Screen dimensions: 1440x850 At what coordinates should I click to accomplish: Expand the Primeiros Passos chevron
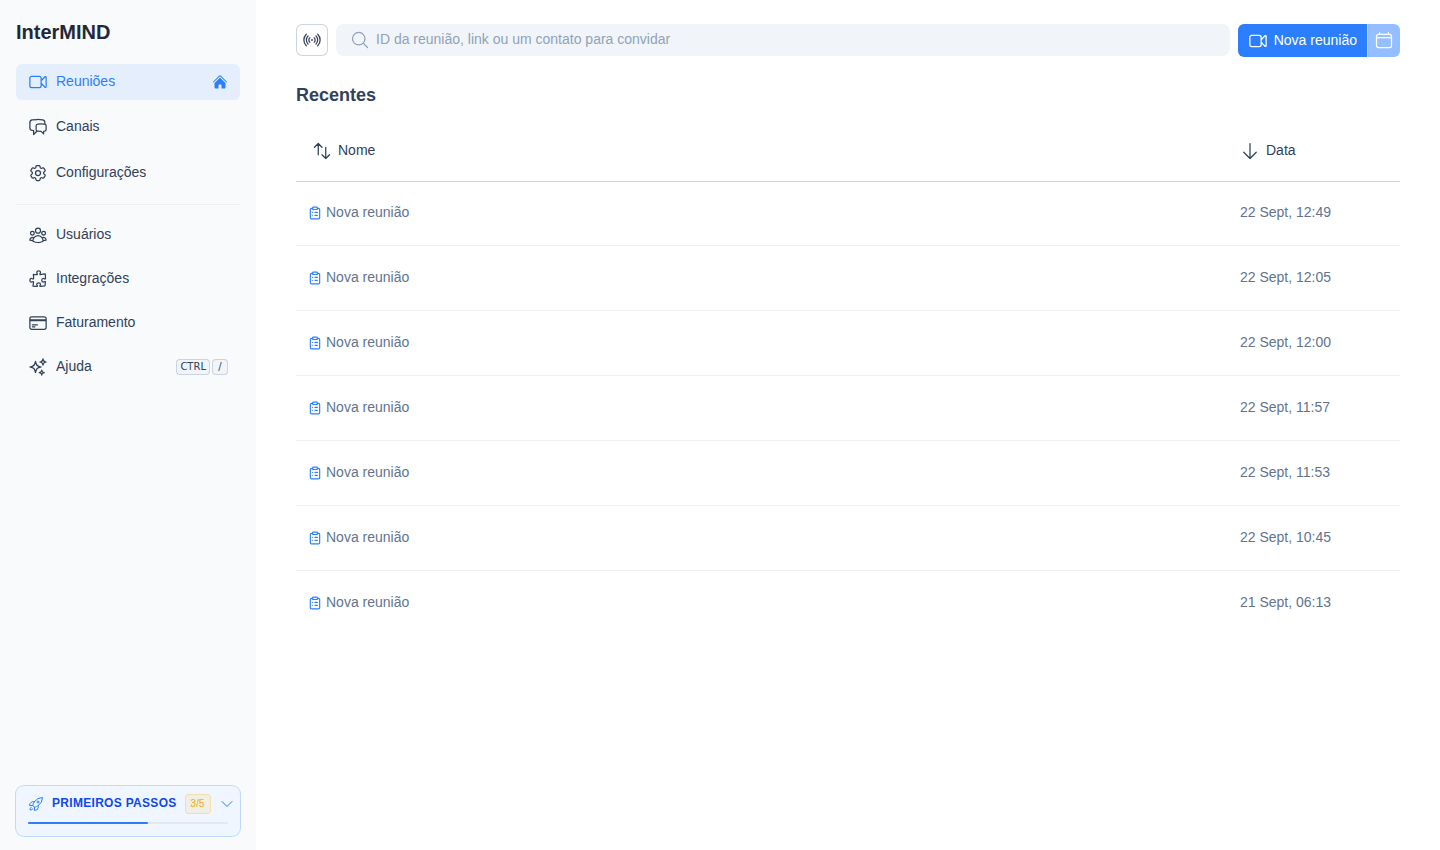(x=227, y=804)
